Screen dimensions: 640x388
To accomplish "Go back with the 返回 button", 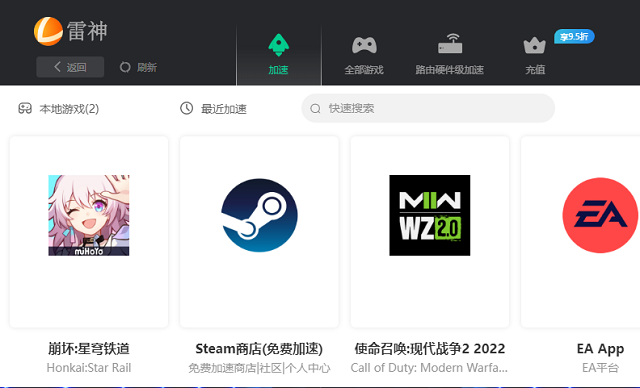I will [x=70, y=67].
